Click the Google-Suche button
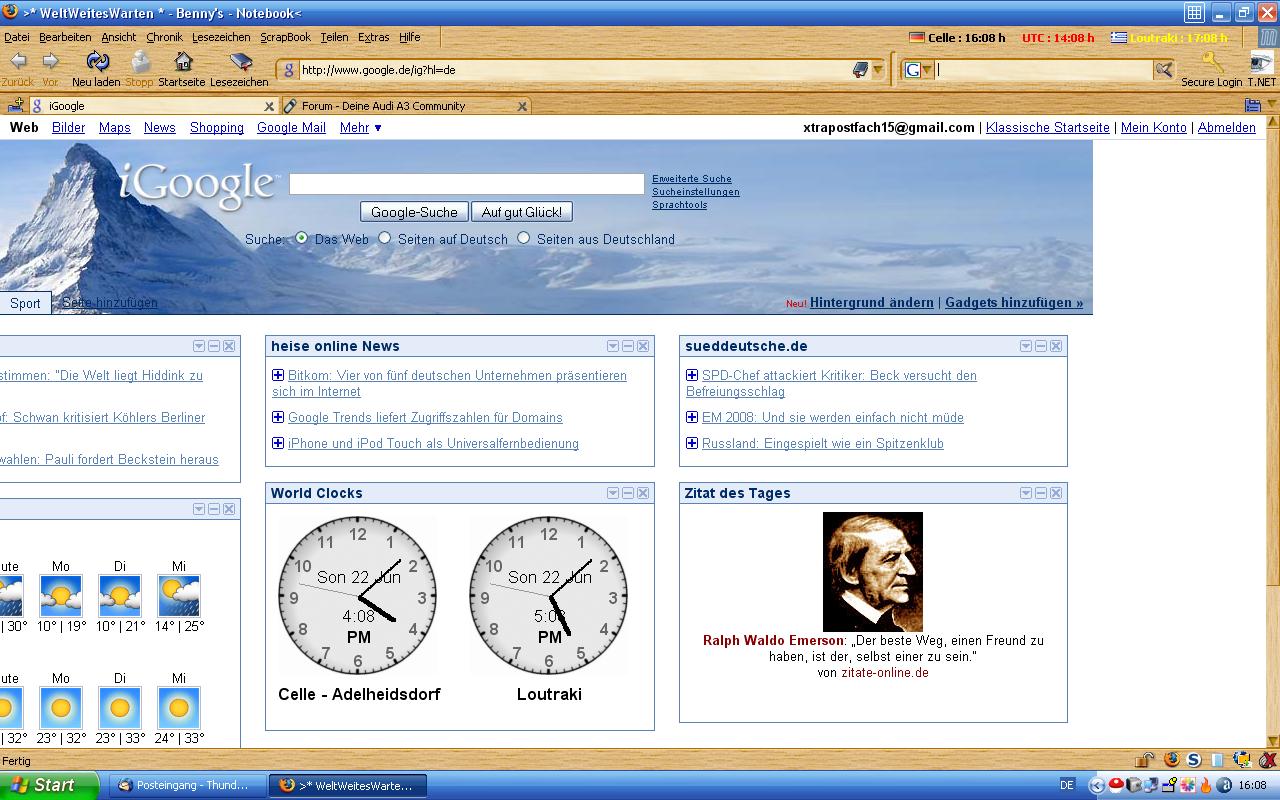This screenshot has height=800, width=1280. point(414,212)
